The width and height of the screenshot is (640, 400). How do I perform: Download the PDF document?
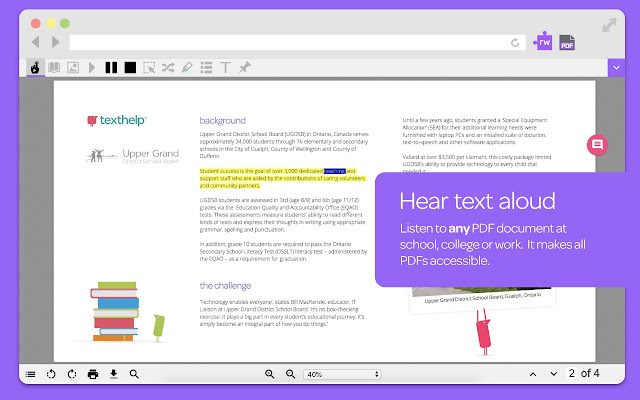[113, 374]
